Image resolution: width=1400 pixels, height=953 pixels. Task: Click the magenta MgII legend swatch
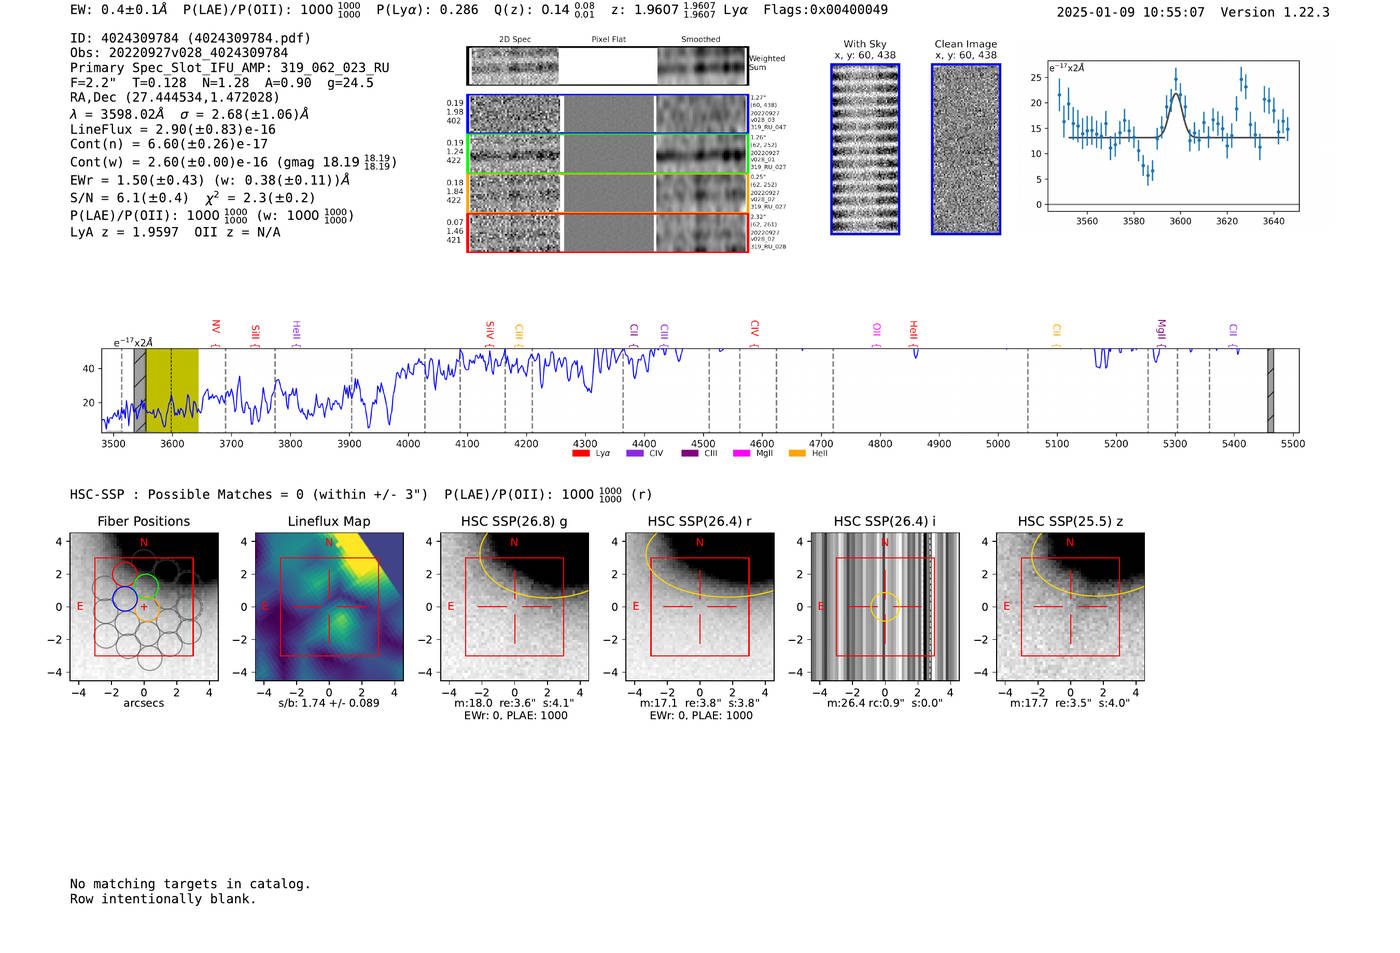click(x=742, y=453)
